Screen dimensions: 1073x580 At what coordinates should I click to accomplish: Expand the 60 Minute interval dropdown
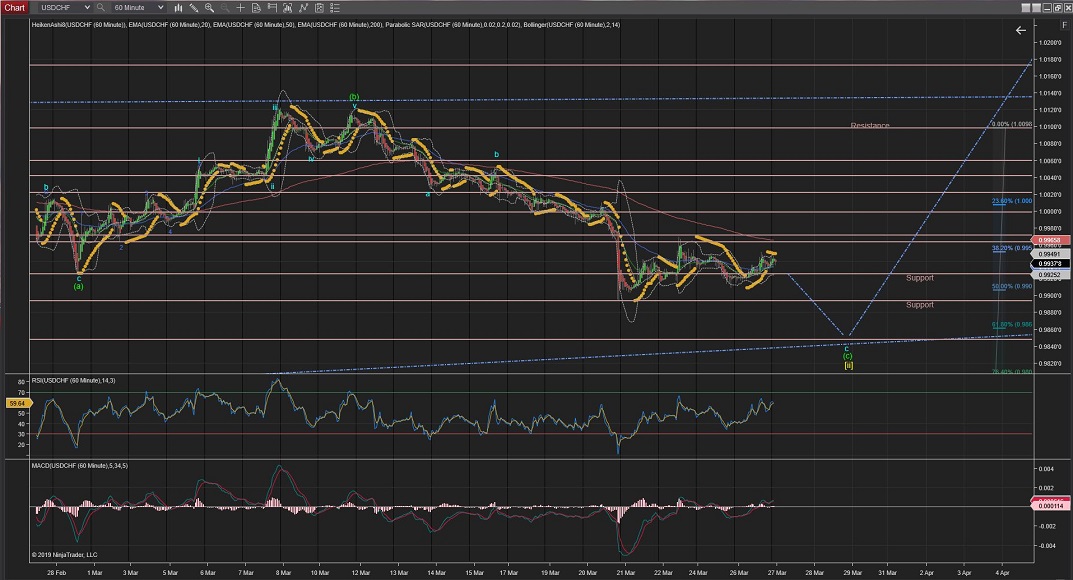click(161, 7)
